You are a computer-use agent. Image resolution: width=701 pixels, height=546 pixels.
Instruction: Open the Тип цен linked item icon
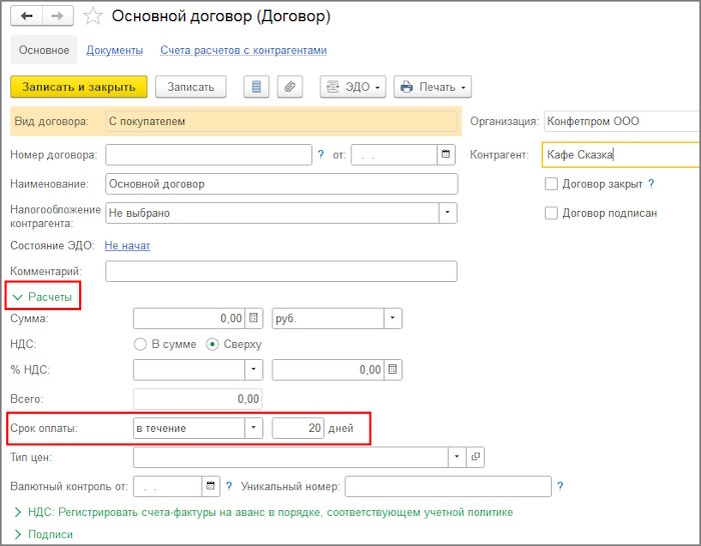coord(476,457)
